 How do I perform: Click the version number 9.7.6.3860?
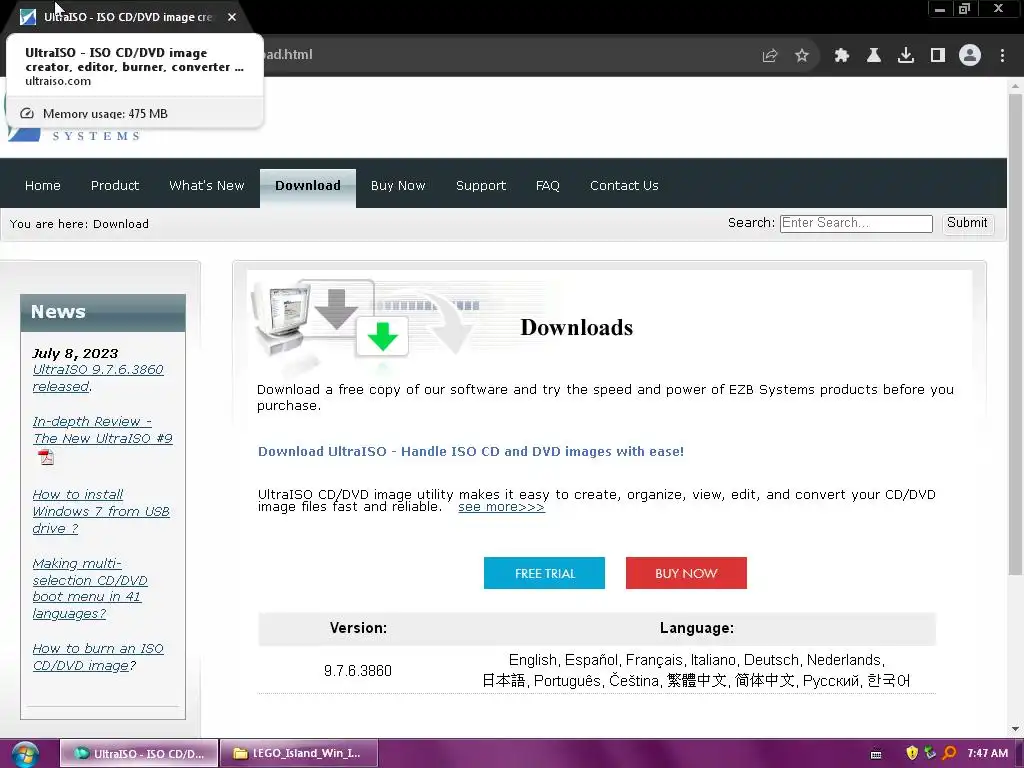point(357,671)
